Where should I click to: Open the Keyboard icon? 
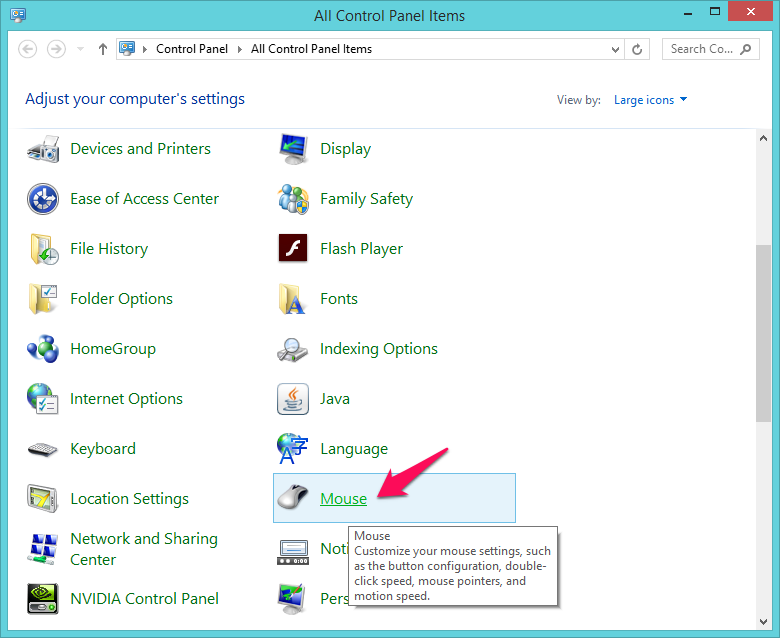pyautogui.click(x=43, y=449)
